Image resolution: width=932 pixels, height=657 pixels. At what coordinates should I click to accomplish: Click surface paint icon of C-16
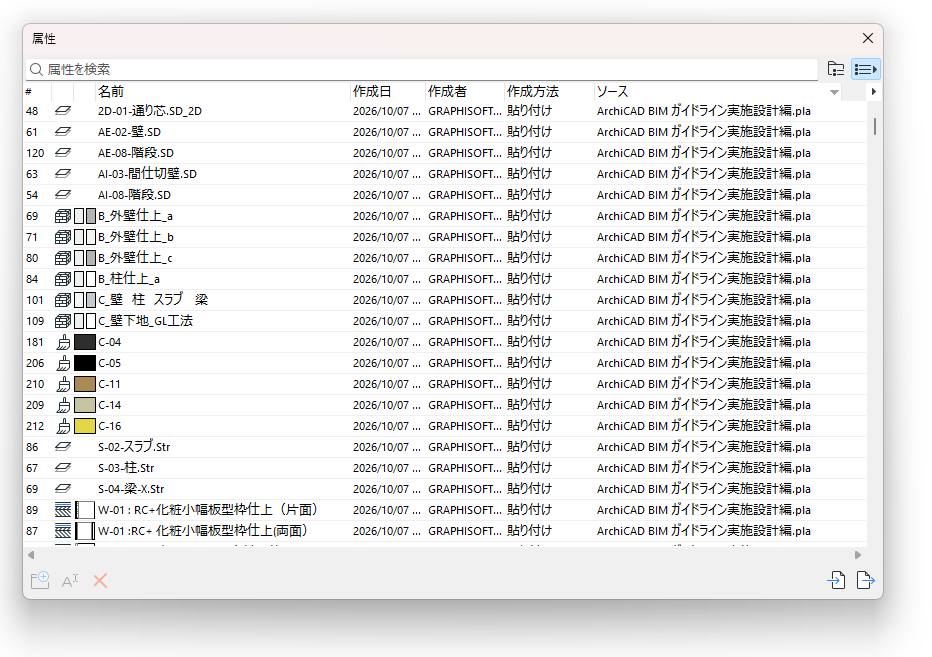tap(64, 426)
